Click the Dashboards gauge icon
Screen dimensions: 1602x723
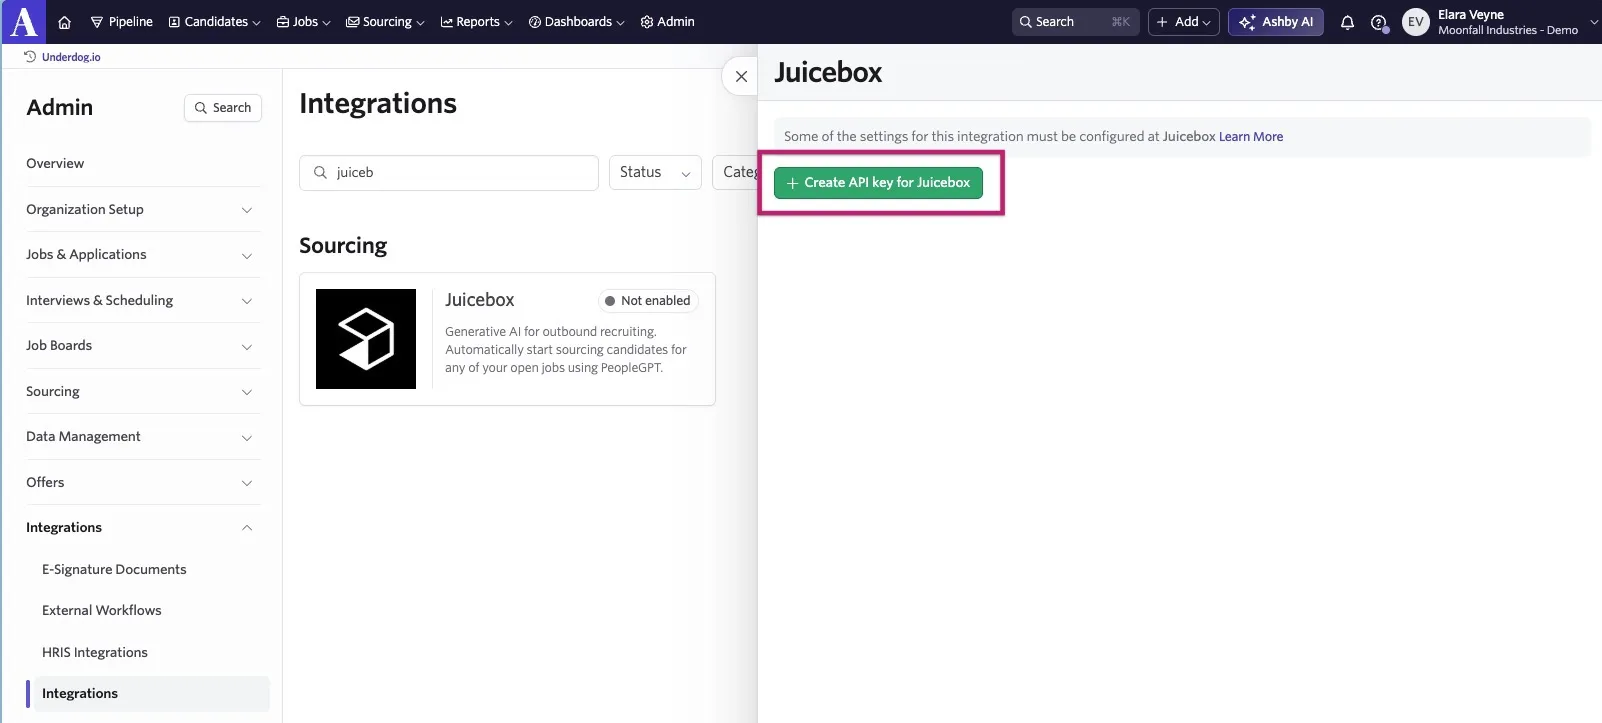coord(535,22)
